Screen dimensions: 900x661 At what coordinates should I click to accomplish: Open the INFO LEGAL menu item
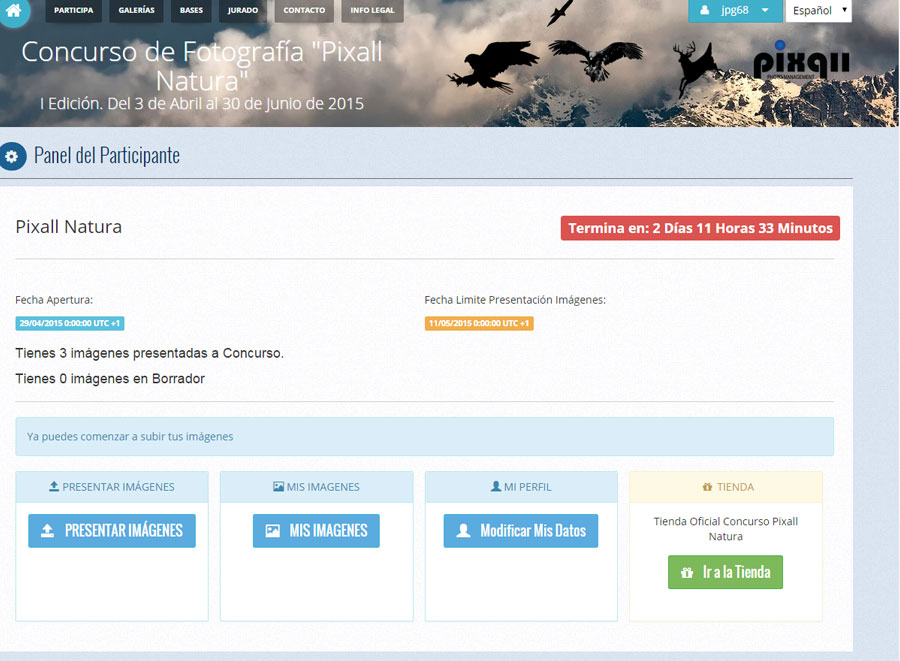tap(373, 10)
